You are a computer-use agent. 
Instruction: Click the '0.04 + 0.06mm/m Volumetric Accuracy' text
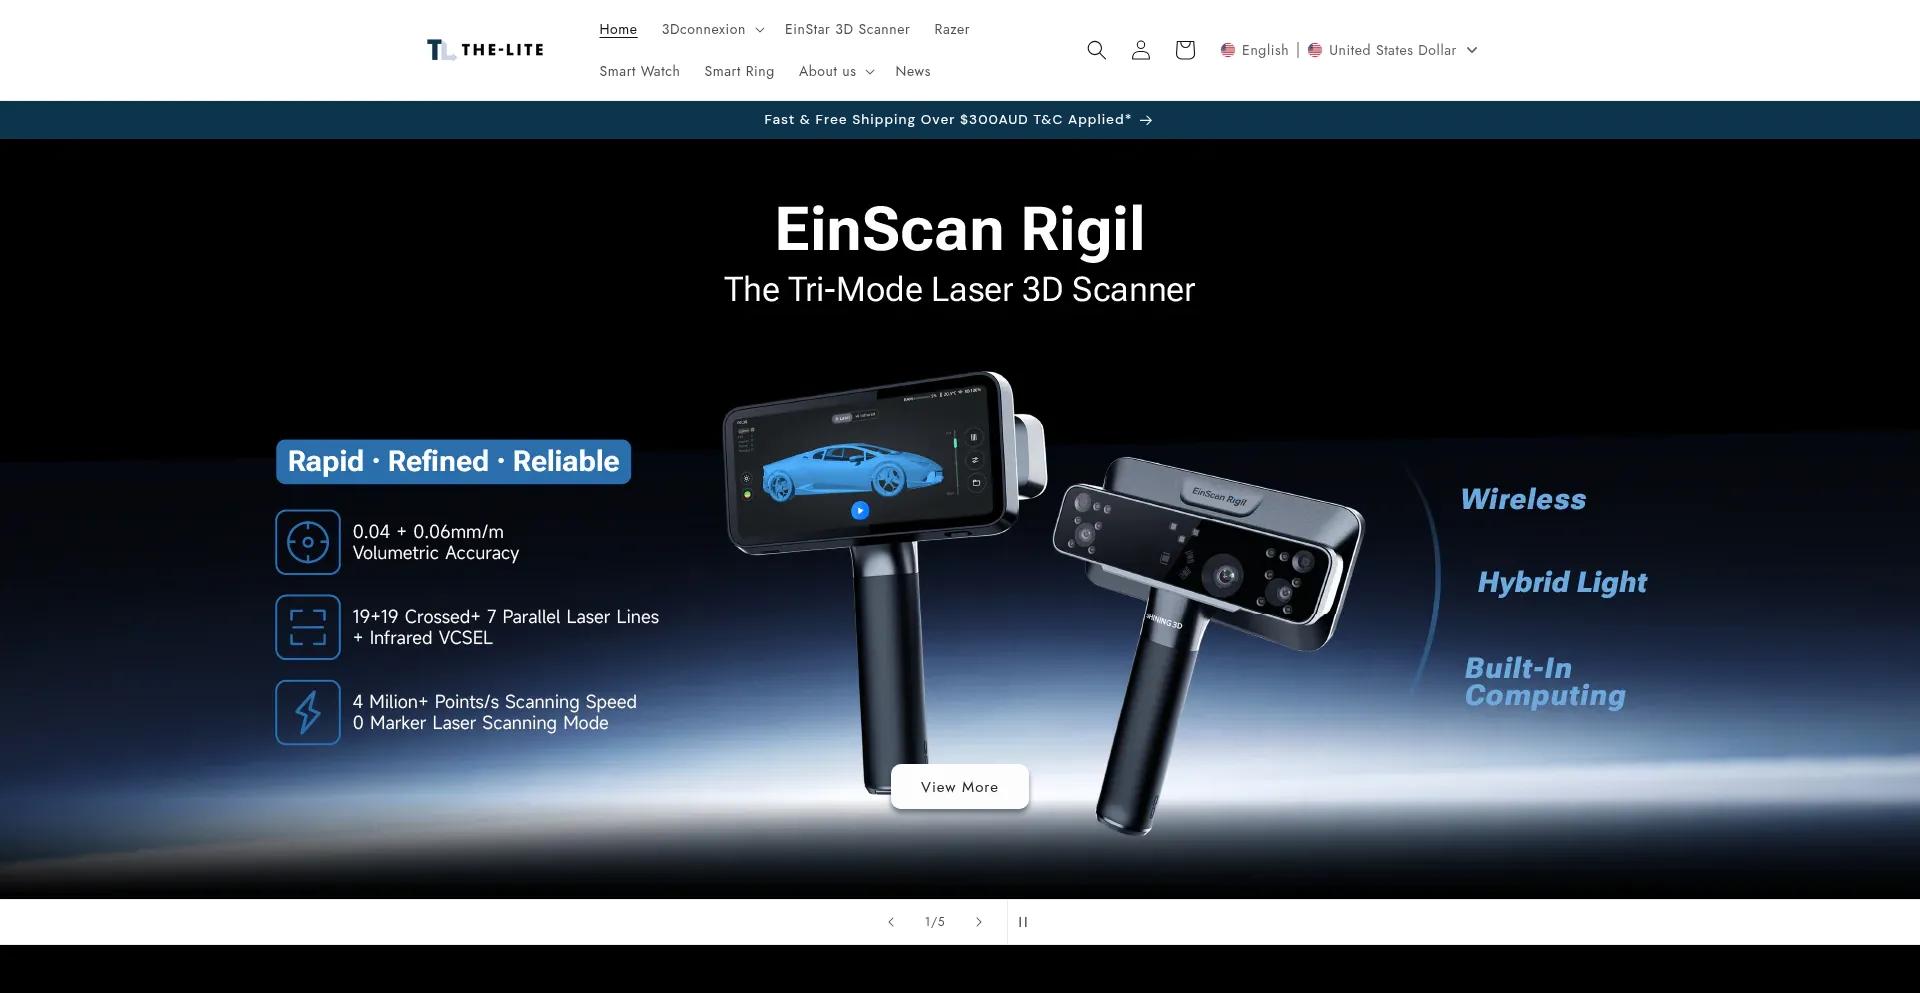[x=436, y=543]
